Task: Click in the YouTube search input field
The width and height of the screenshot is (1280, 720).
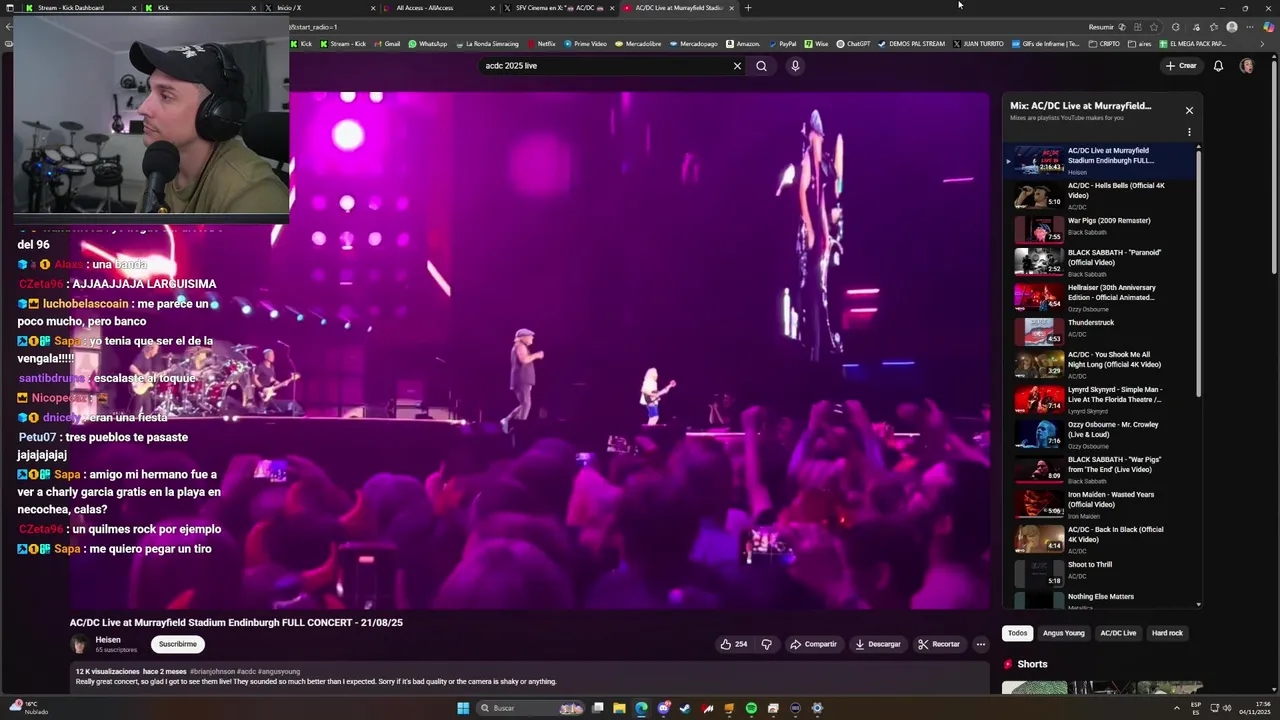Action: (x=605, y=66)
